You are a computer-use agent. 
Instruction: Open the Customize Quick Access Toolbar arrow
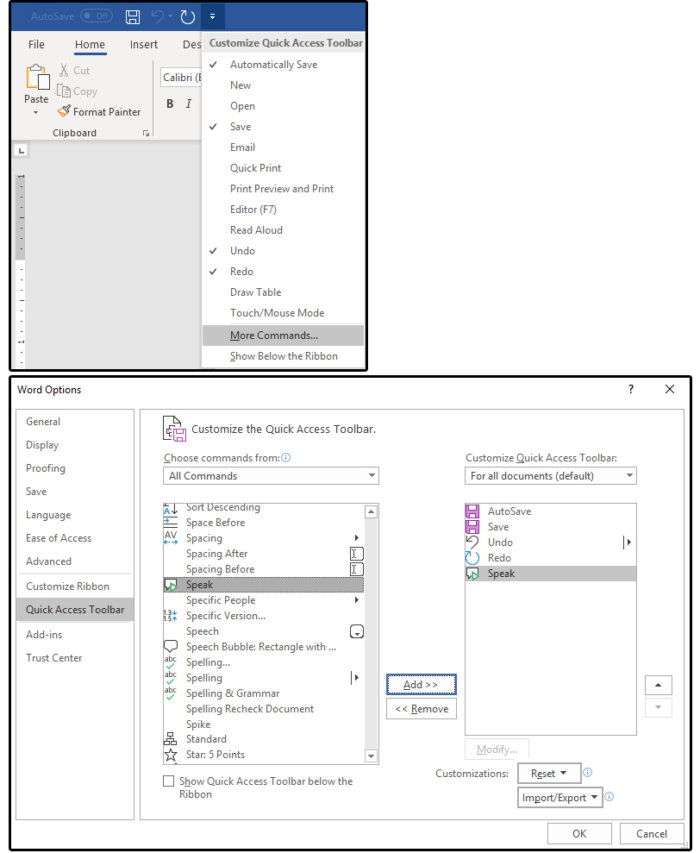tap(213, 17)
